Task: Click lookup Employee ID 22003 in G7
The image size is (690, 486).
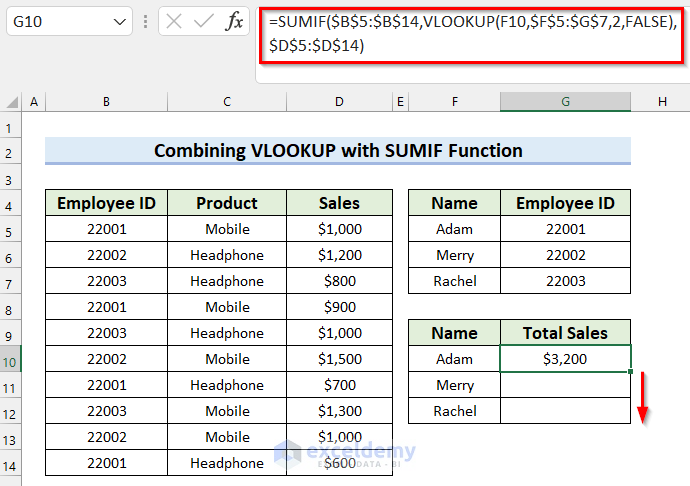Action: coord(565,281)
